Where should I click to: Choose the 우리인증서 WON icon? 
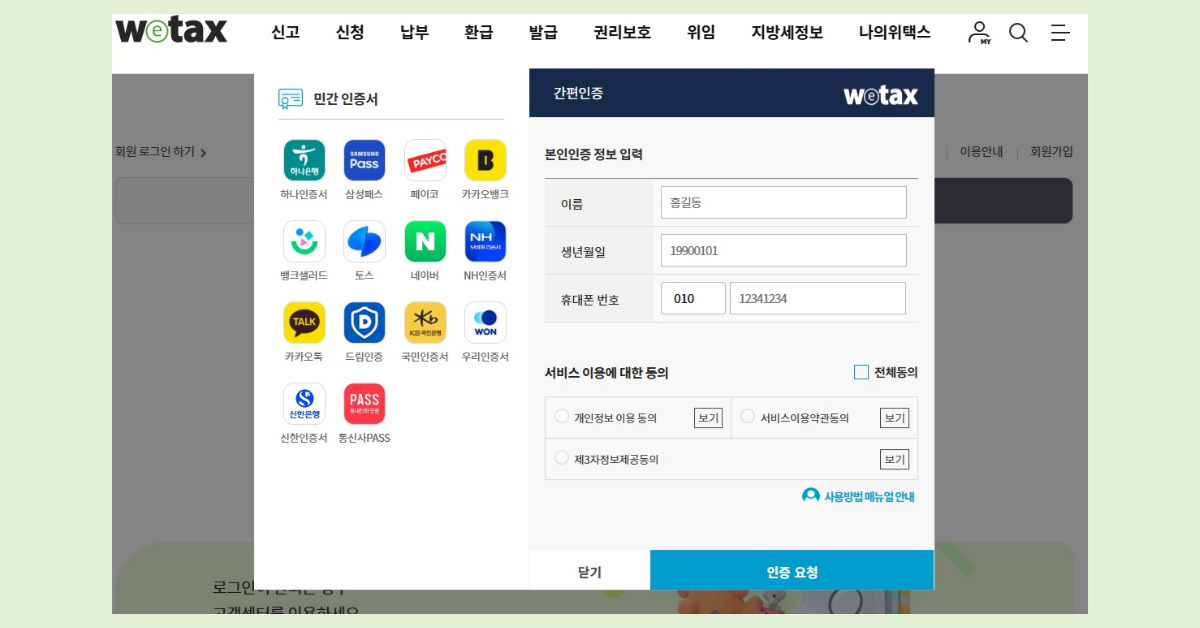pyautogui.click(x=485, y=322)
